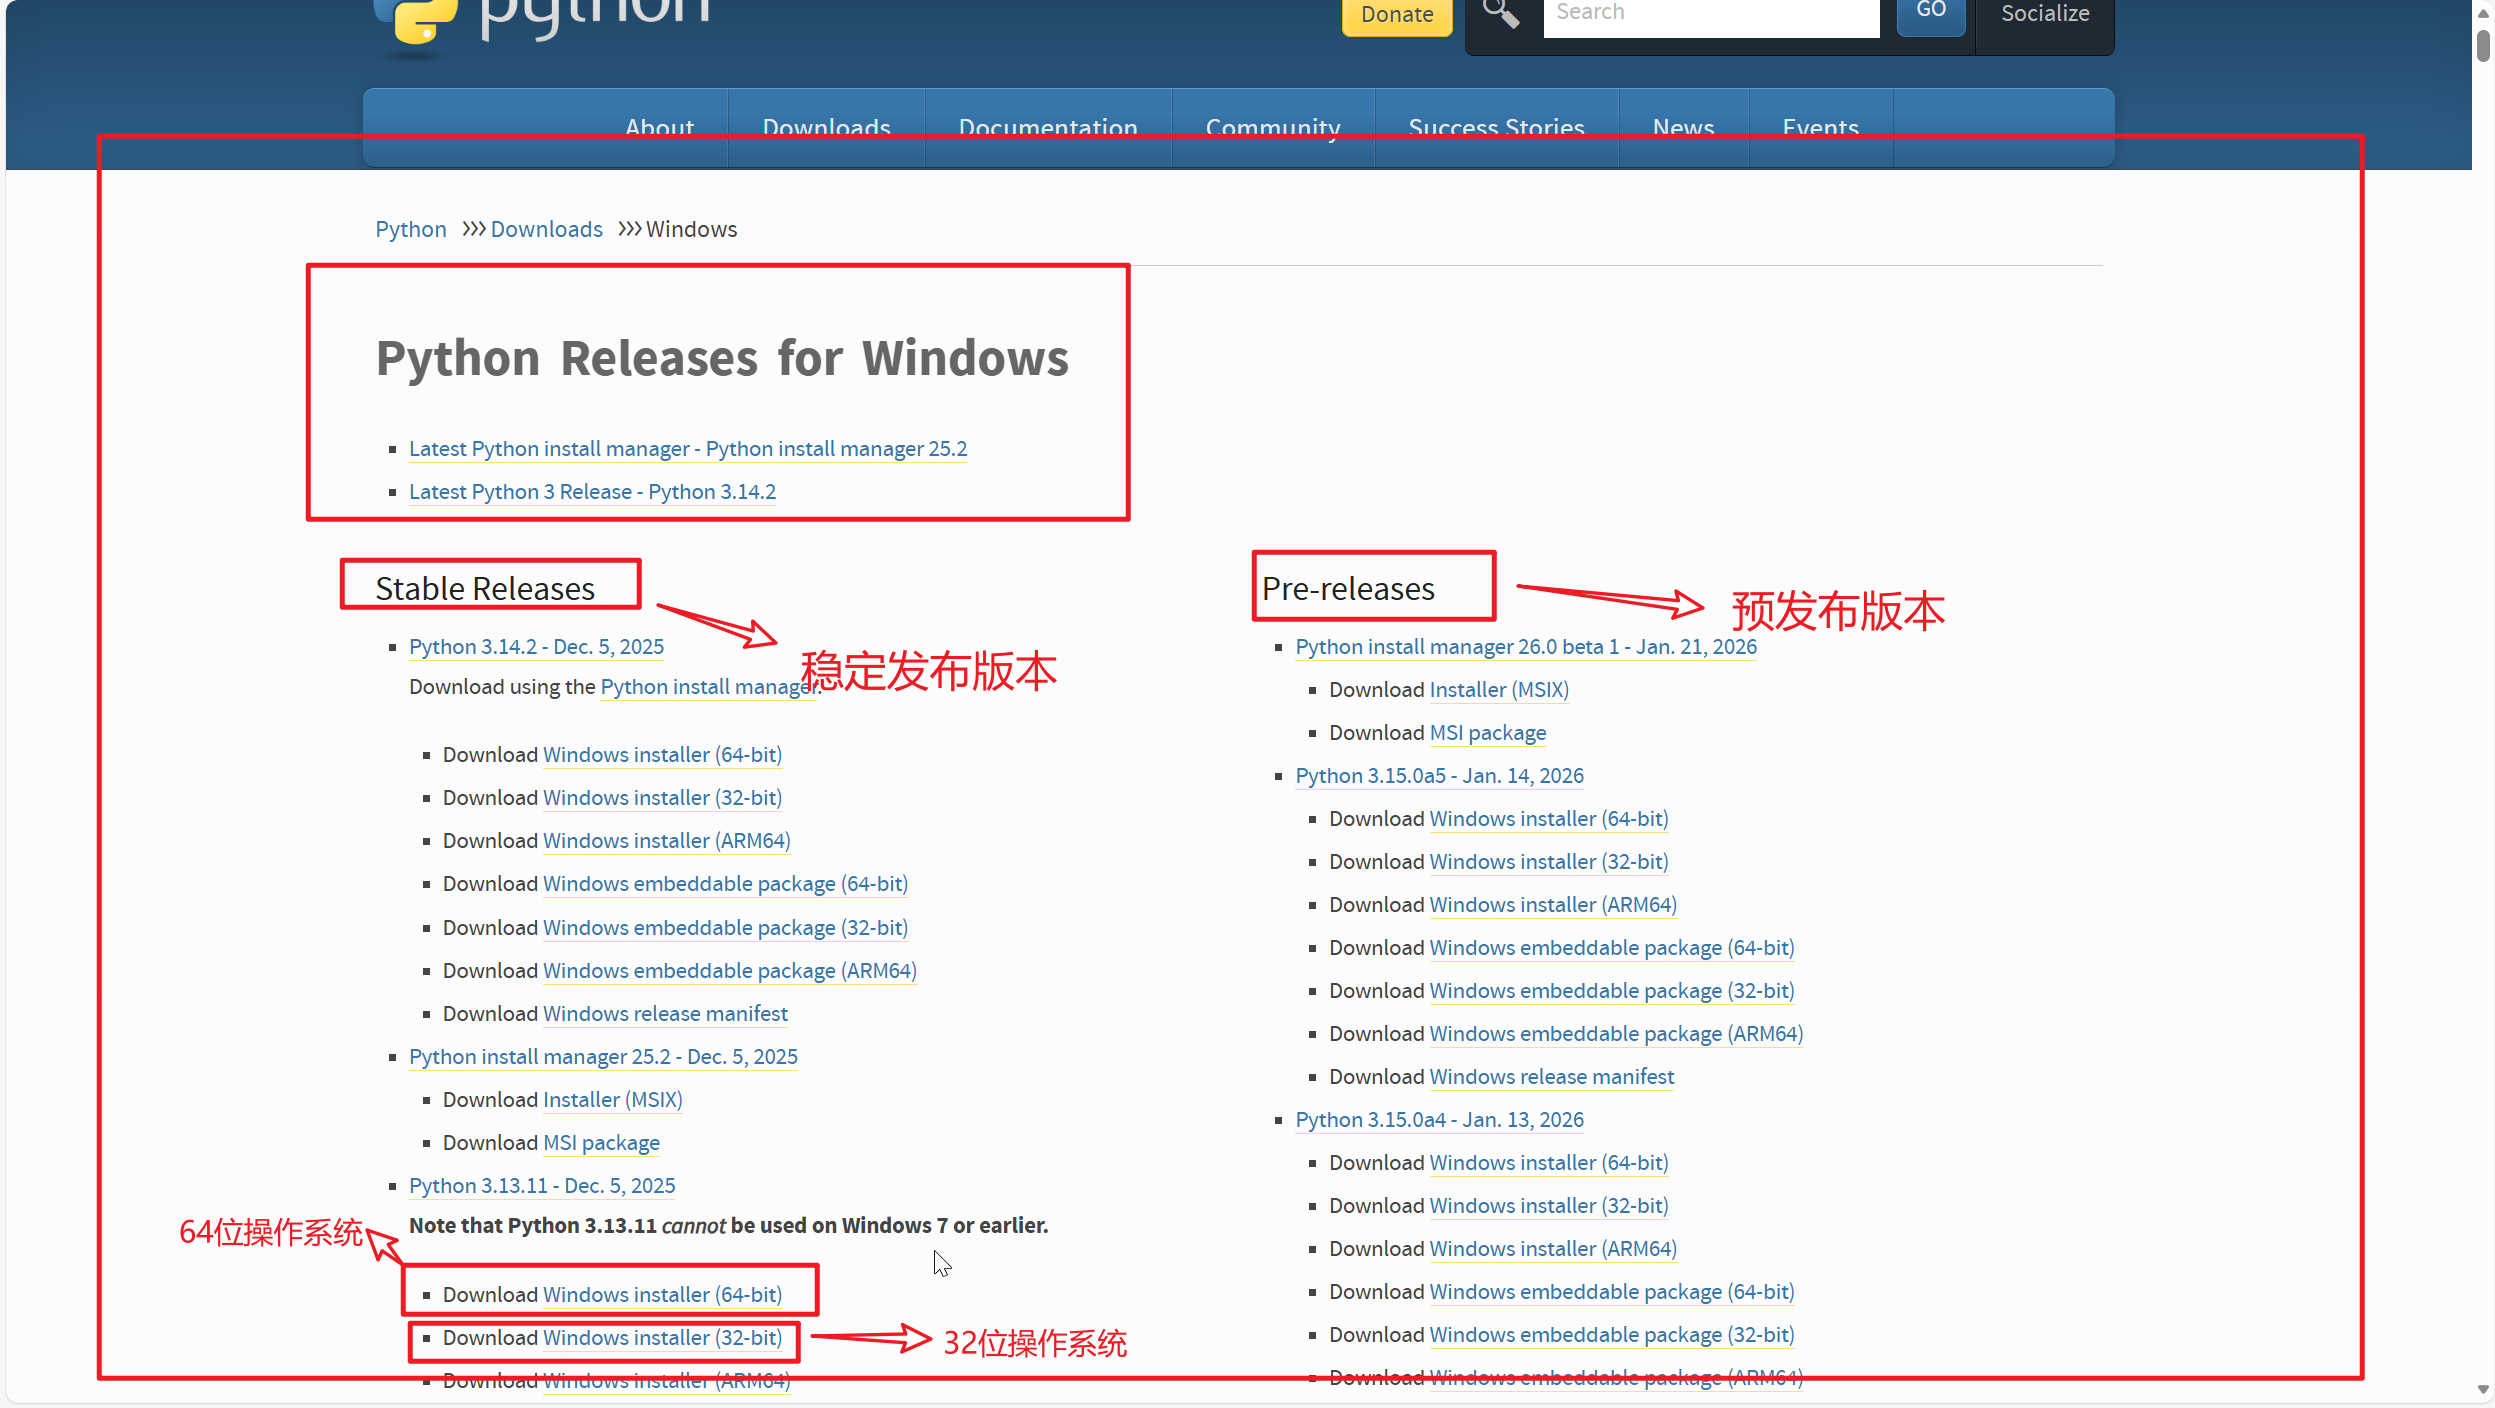Click the GO search button
The width and height of the screenshot is (2495, 1408).
[1930, 13]
